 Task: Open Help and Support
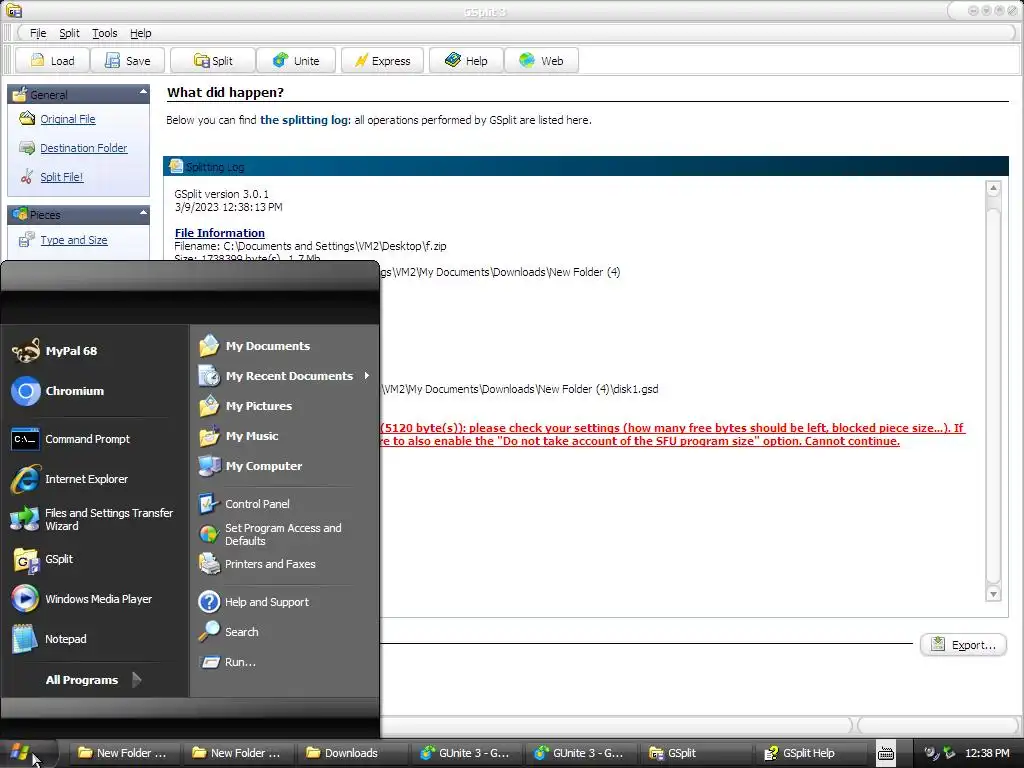pyautogui.click(x=285, y=602)
